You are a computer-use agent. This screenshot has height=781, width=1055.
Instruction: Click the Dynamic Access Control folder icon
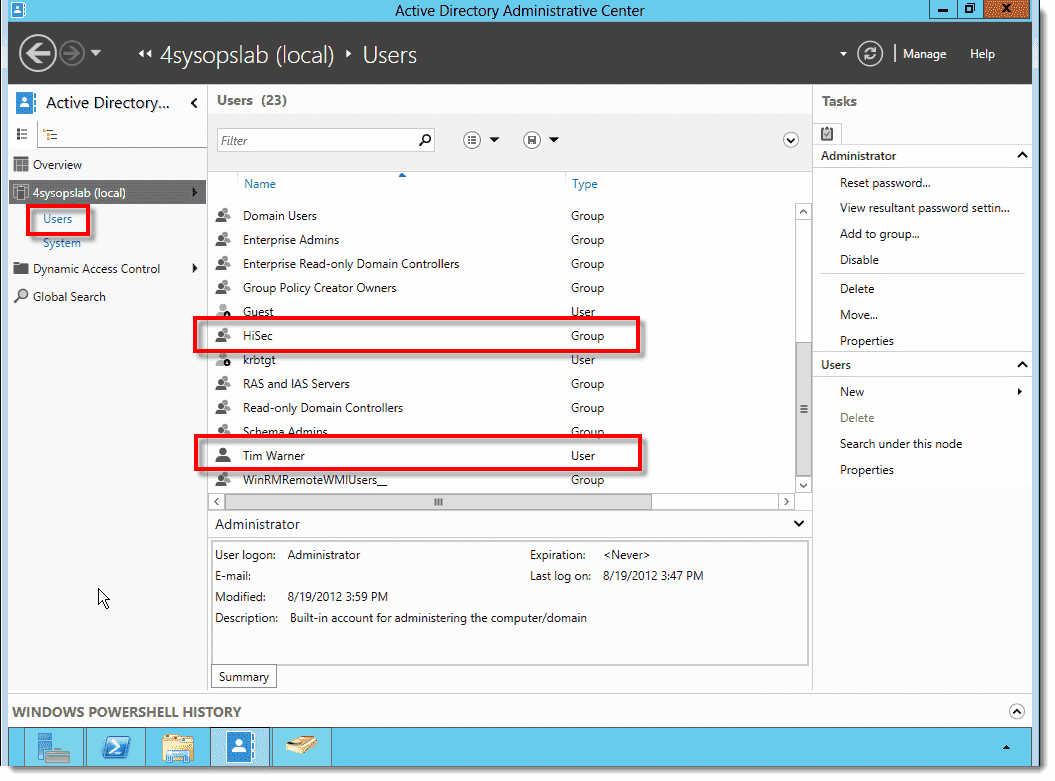(21, 268)
